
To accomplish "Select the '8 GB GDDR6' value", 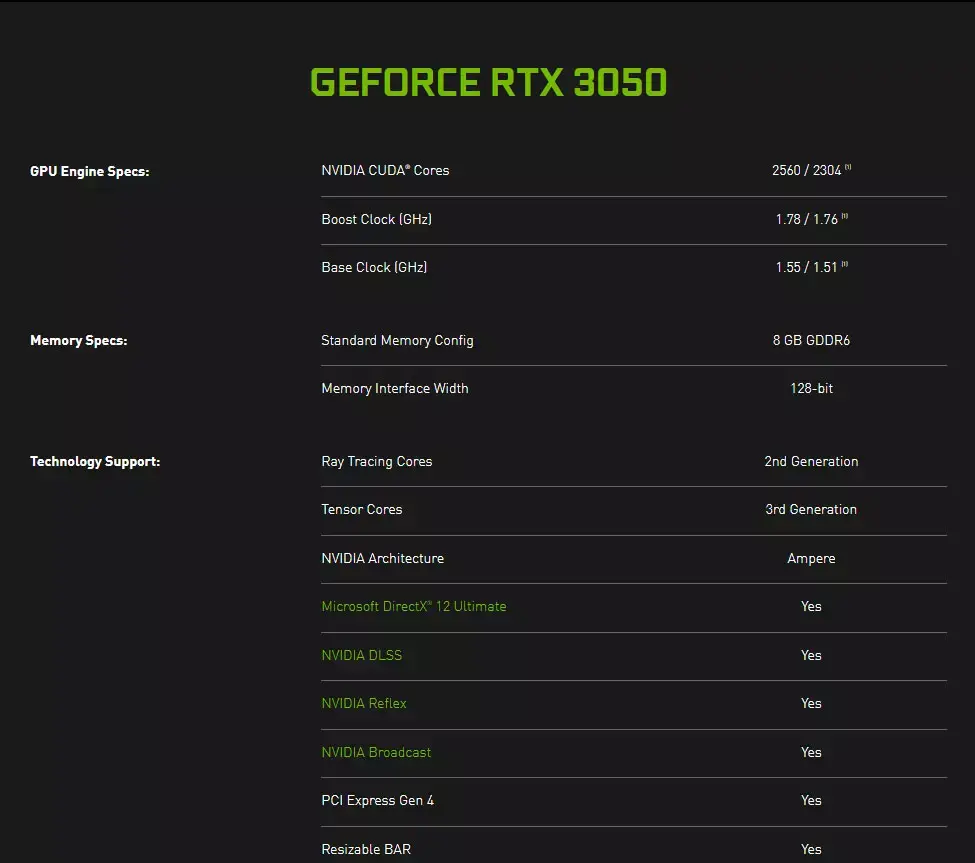I will point(811,340).
